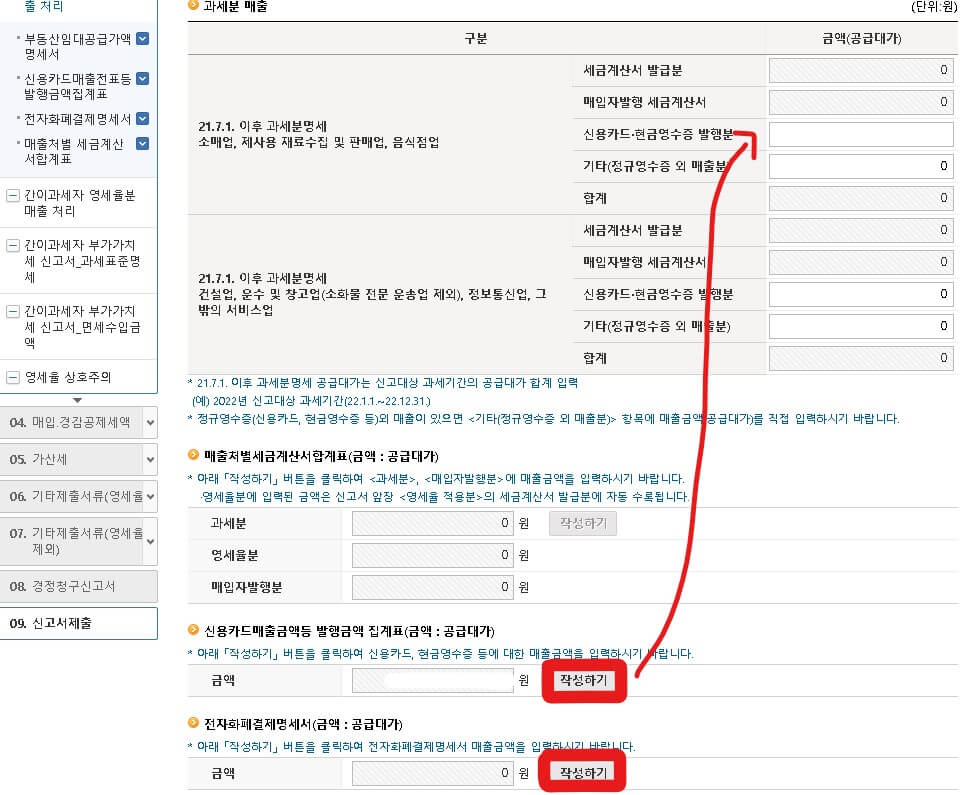Toggle the check beside 신용카드매출전표등 발행금액집계표

(143, 78)
